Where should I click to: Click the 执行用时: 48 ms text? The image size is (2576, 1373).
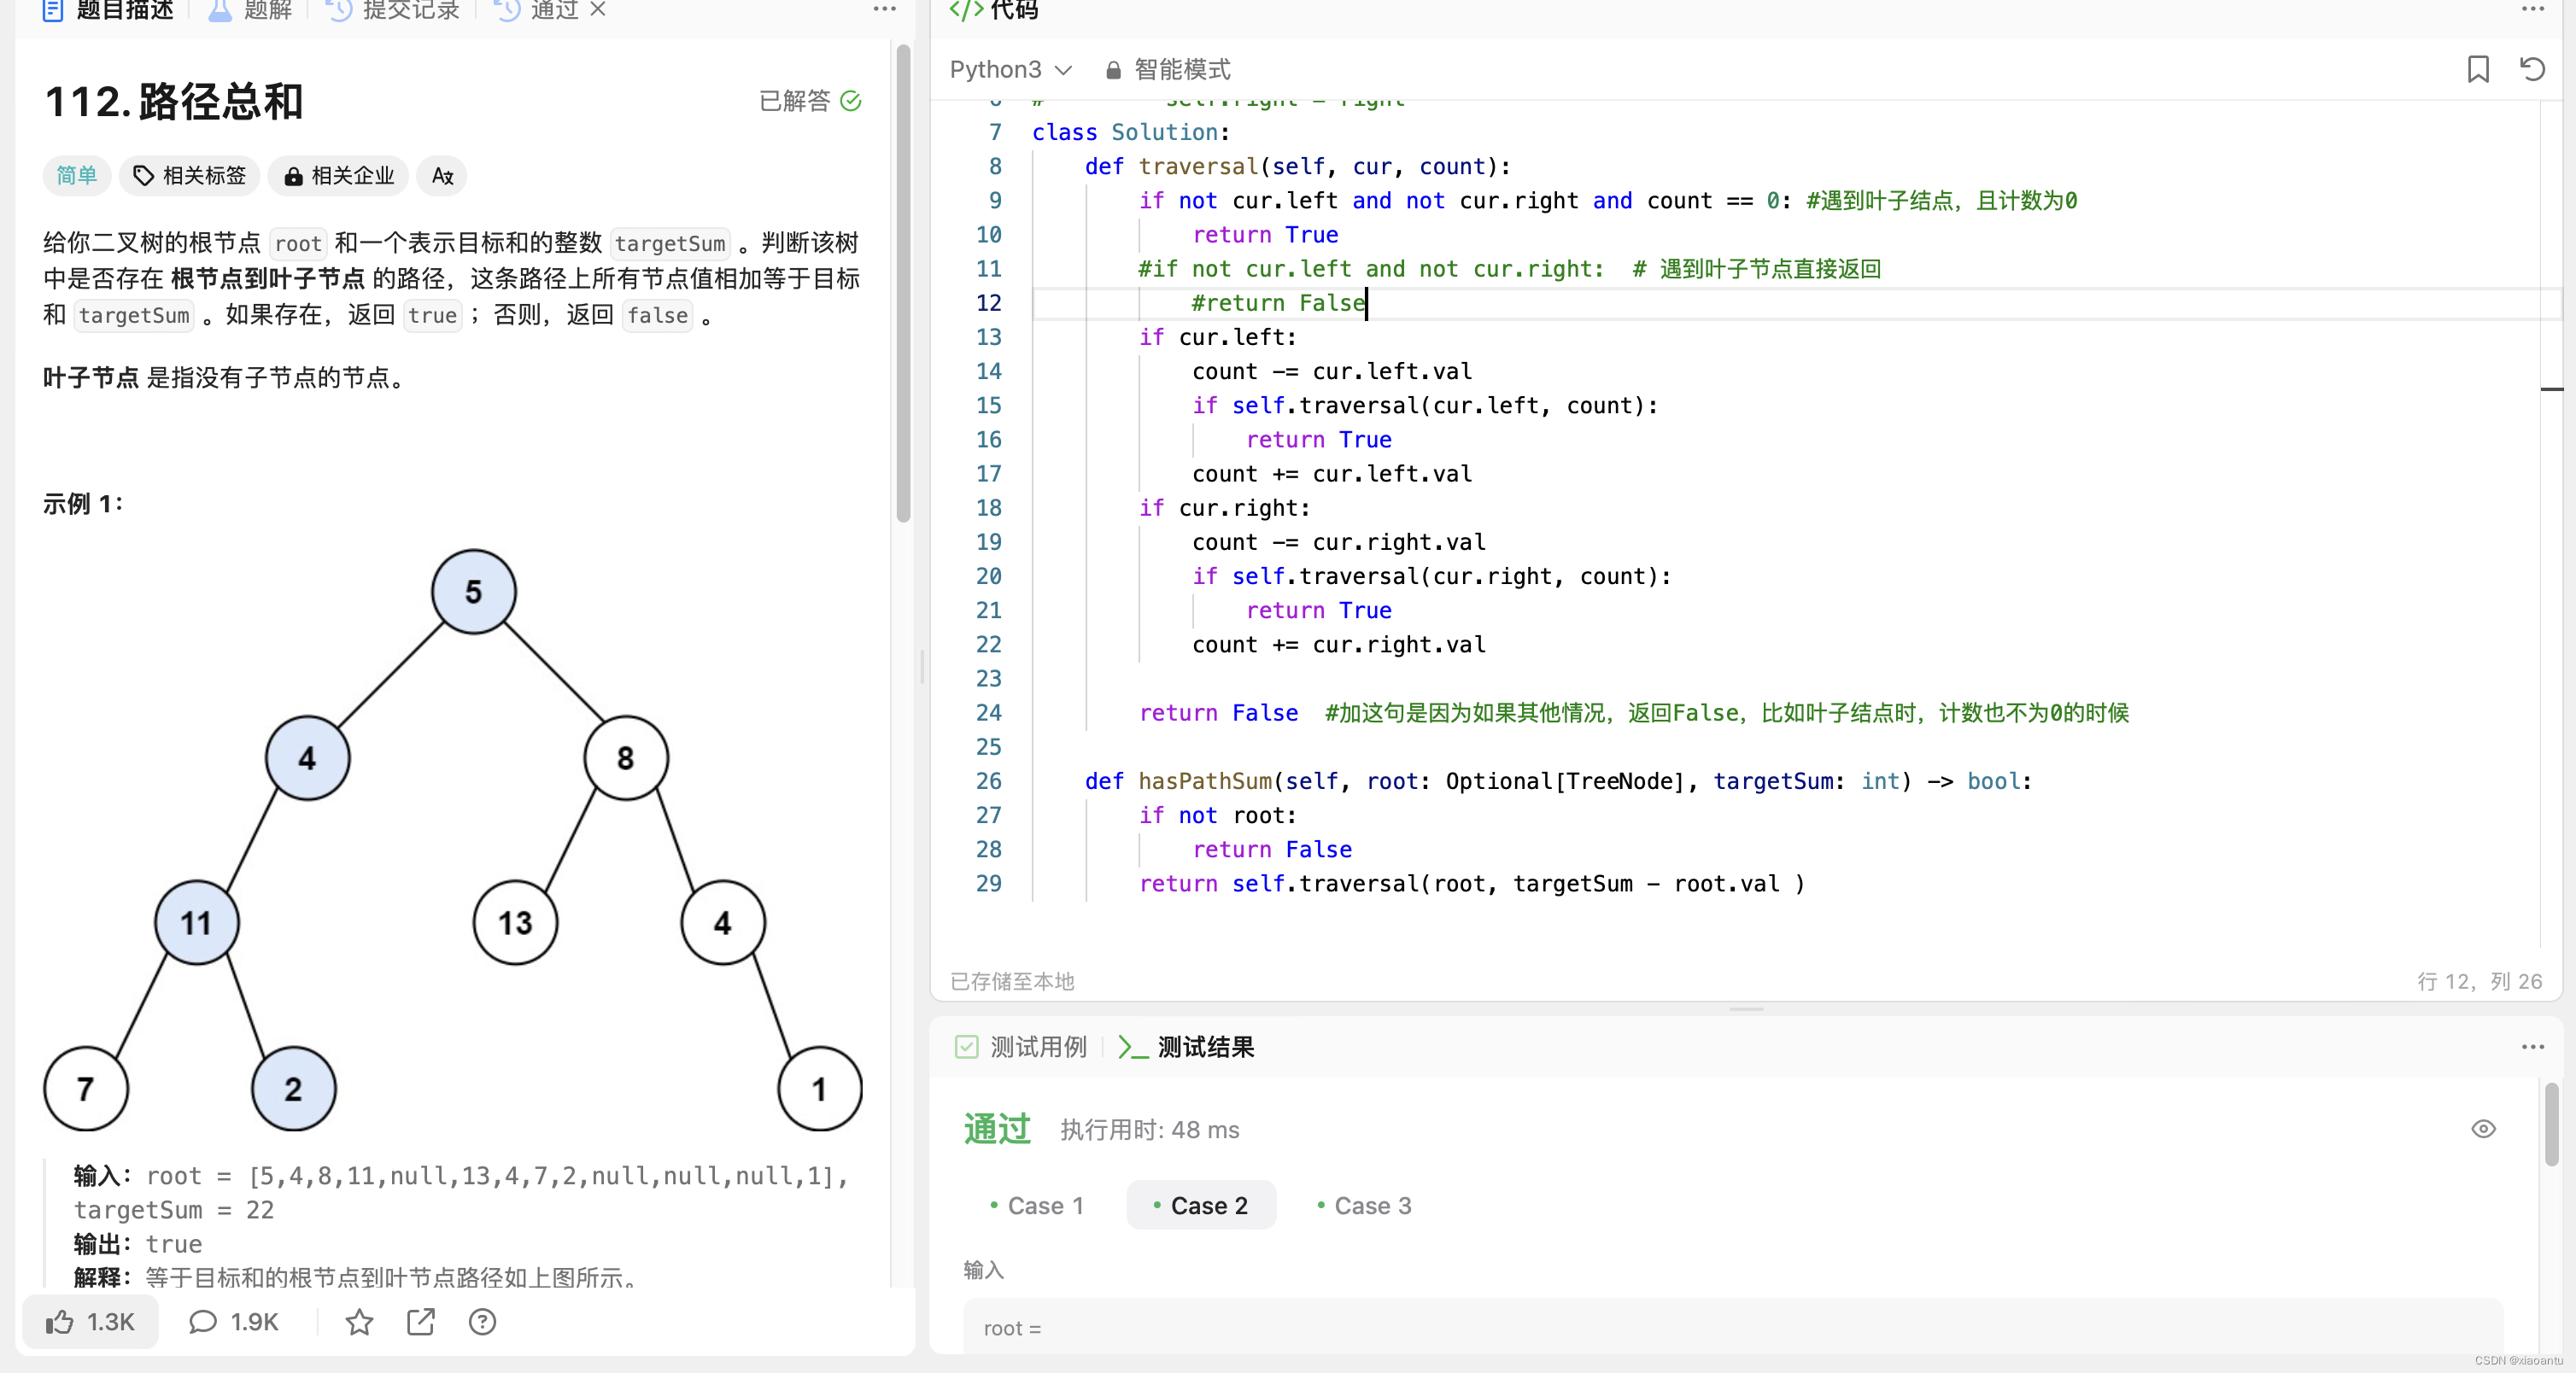click(1149, 1130)
